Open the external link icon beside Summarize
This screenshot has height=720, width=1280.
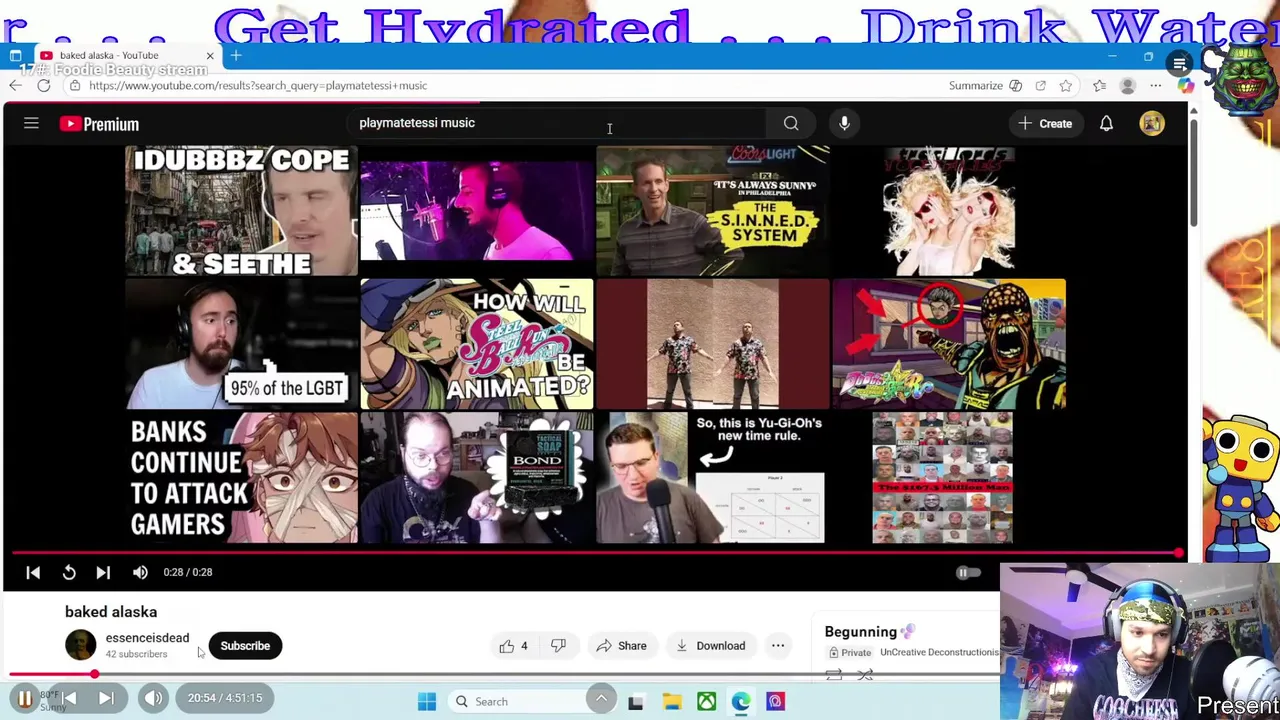point(1040,86)
